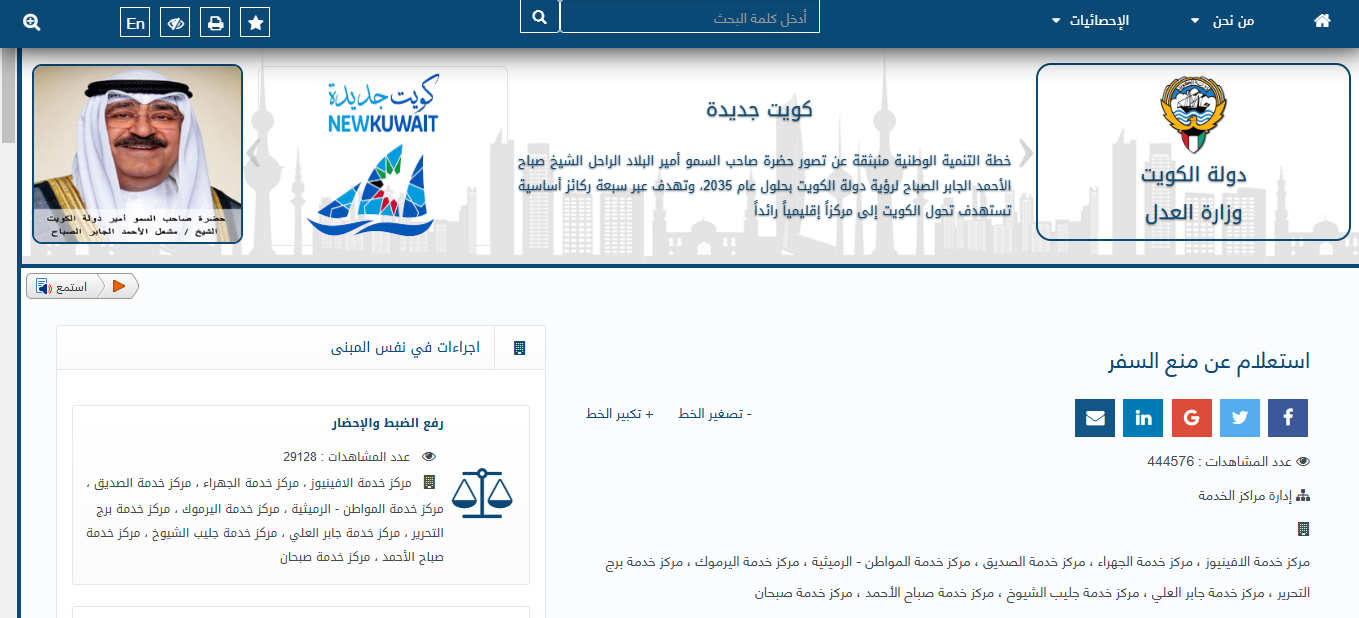Screen dimensions: 1359x618
Task: Click the search keyword input field
Action: [690, 18]
